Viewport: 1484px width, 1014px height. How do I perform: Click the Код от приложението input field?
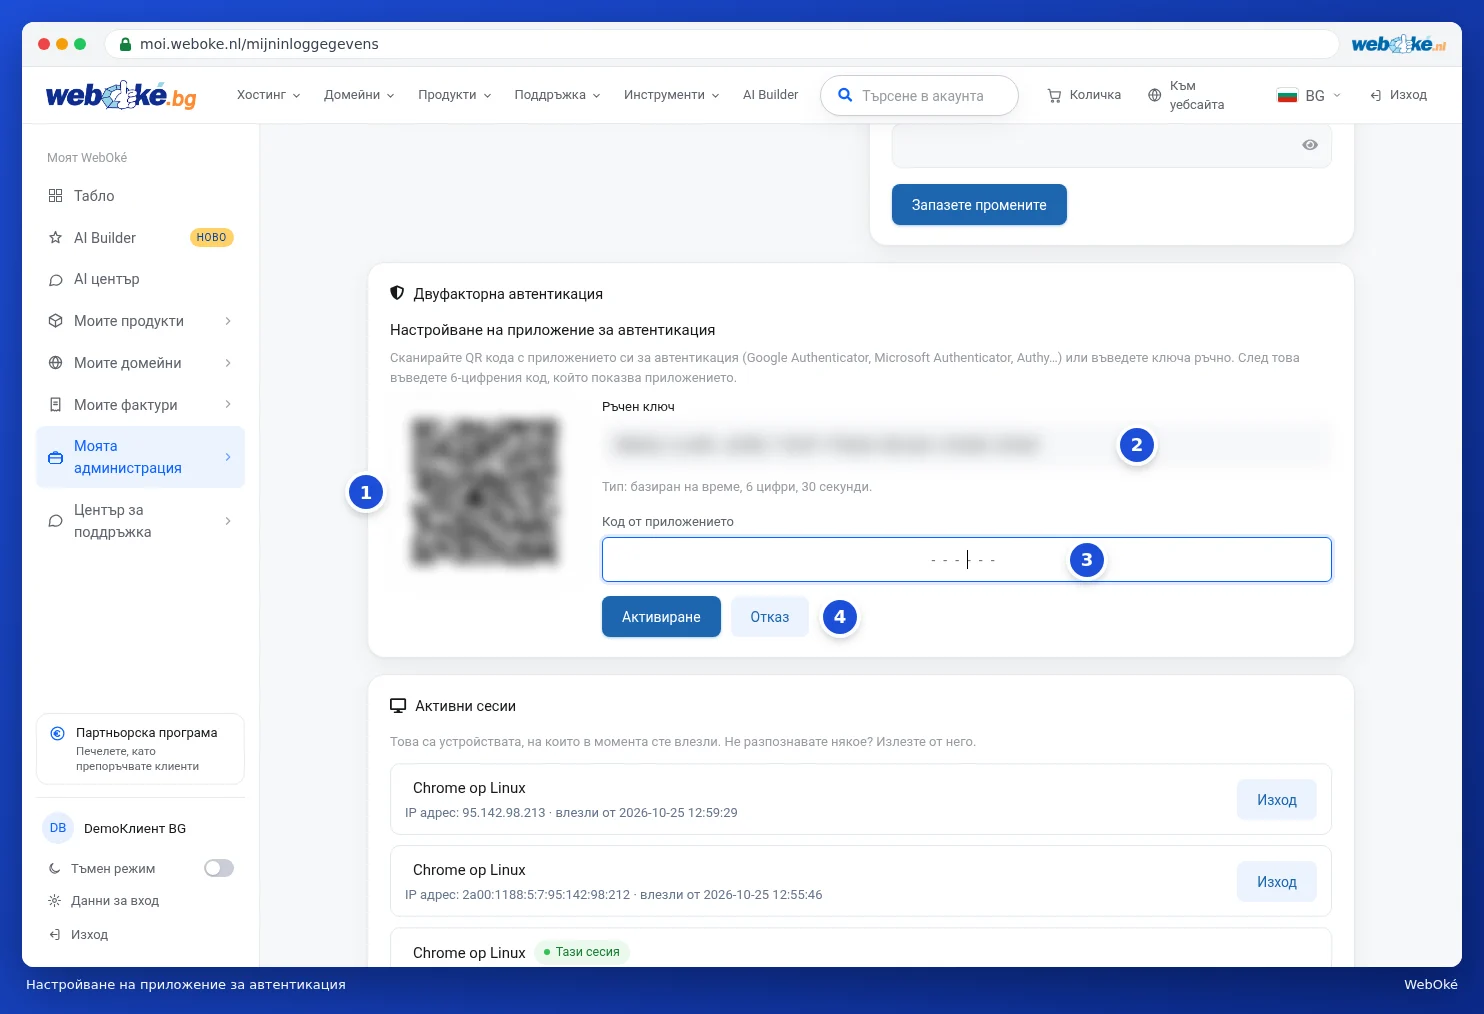point(967,560)
